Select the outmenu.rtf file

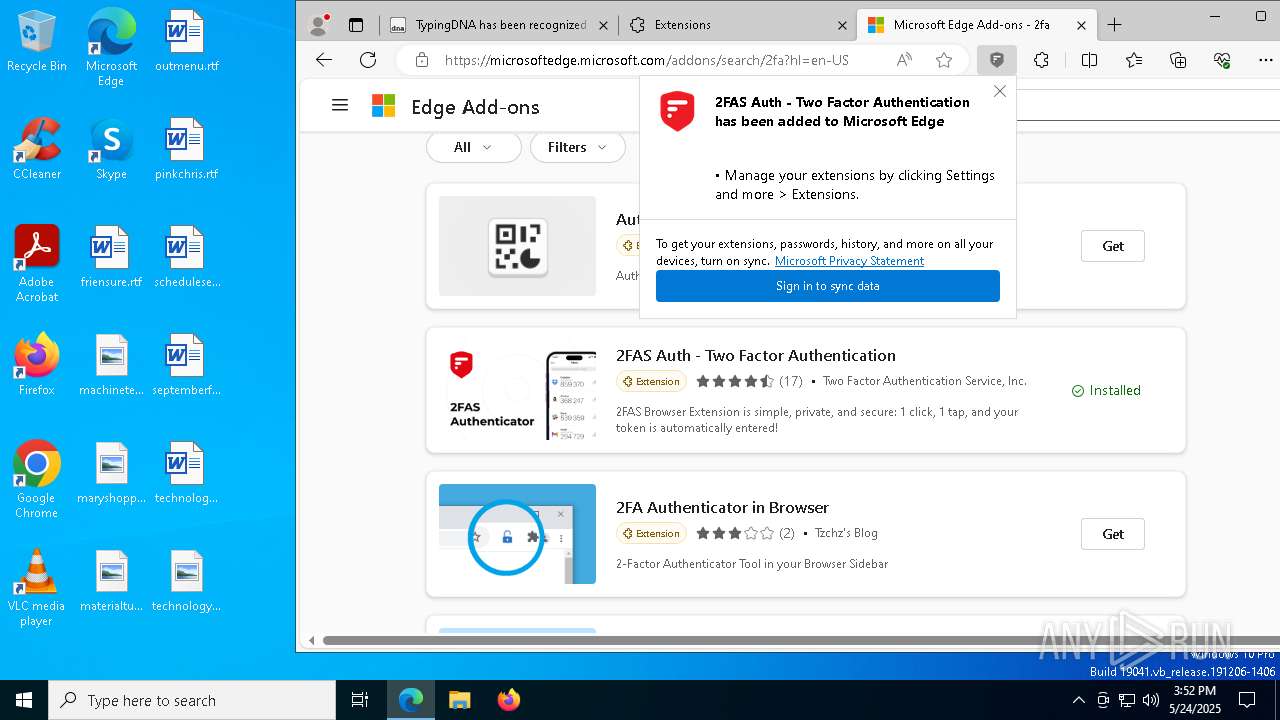pos(186,41)
